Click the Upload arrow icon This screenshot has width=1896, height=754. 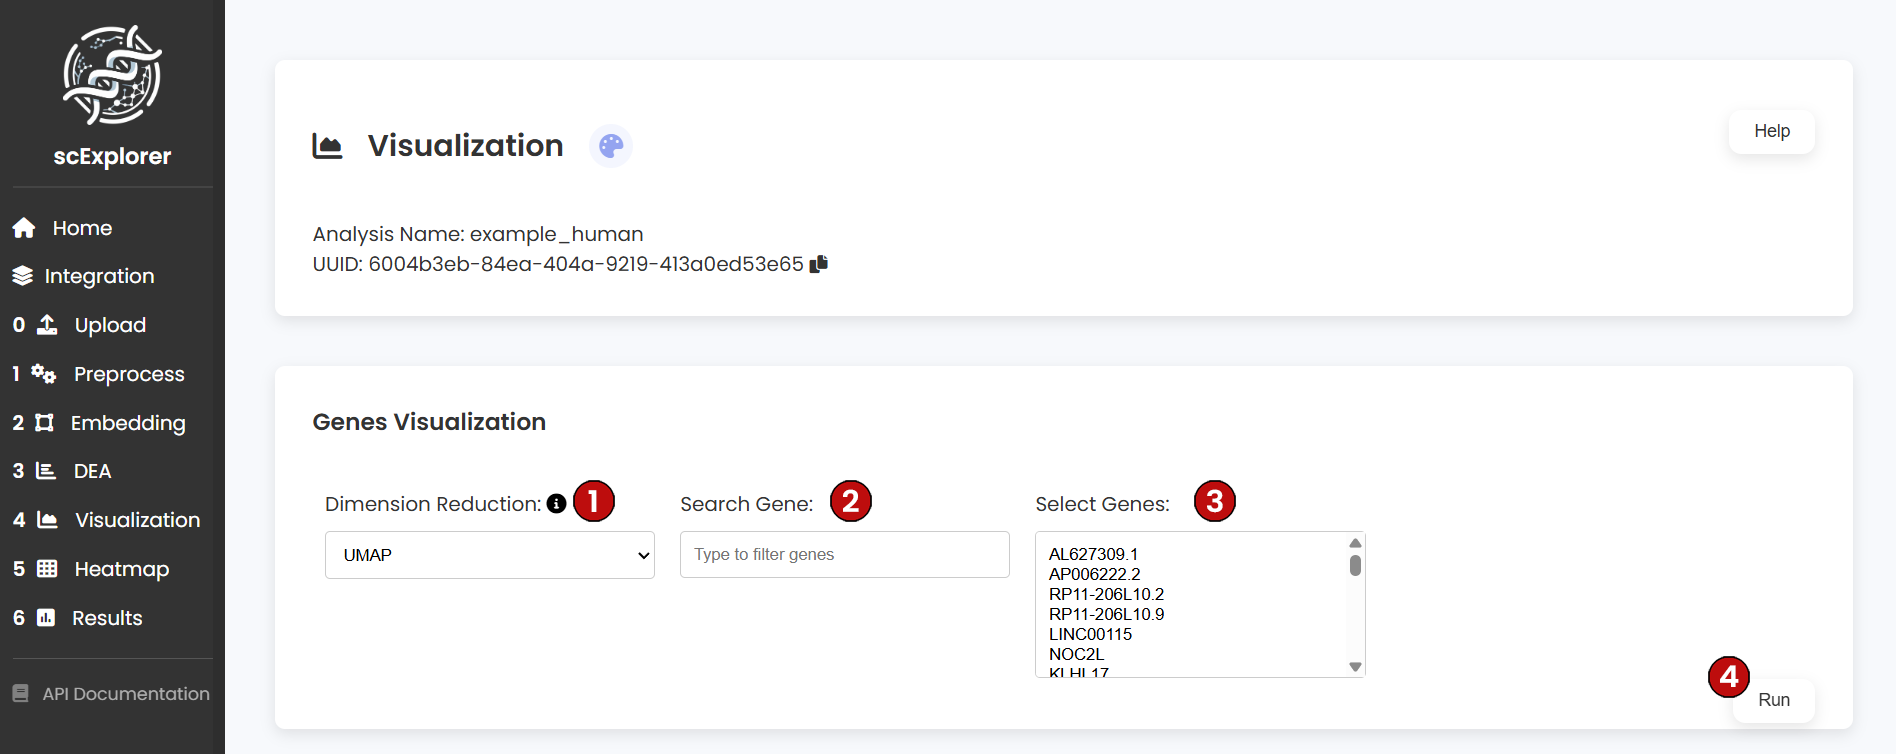click(x=47, y=325)
